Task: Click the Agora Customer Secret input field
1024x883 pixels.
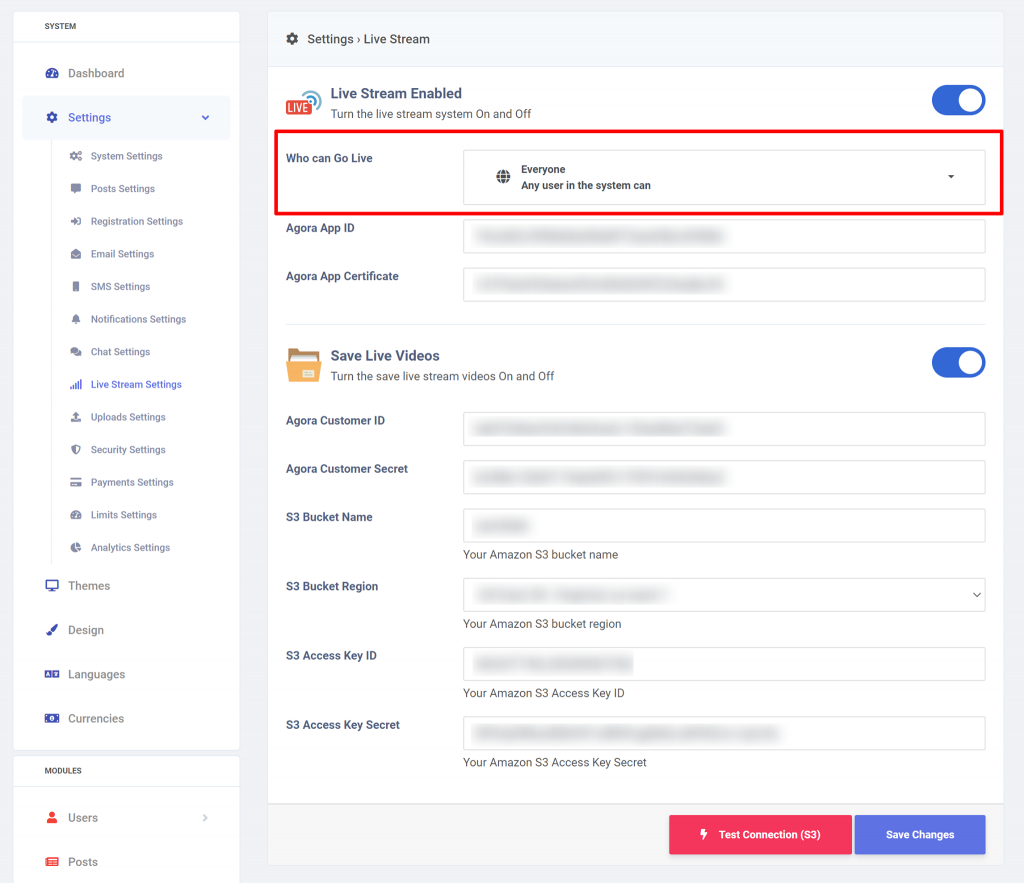Action: tap(724, 477)
